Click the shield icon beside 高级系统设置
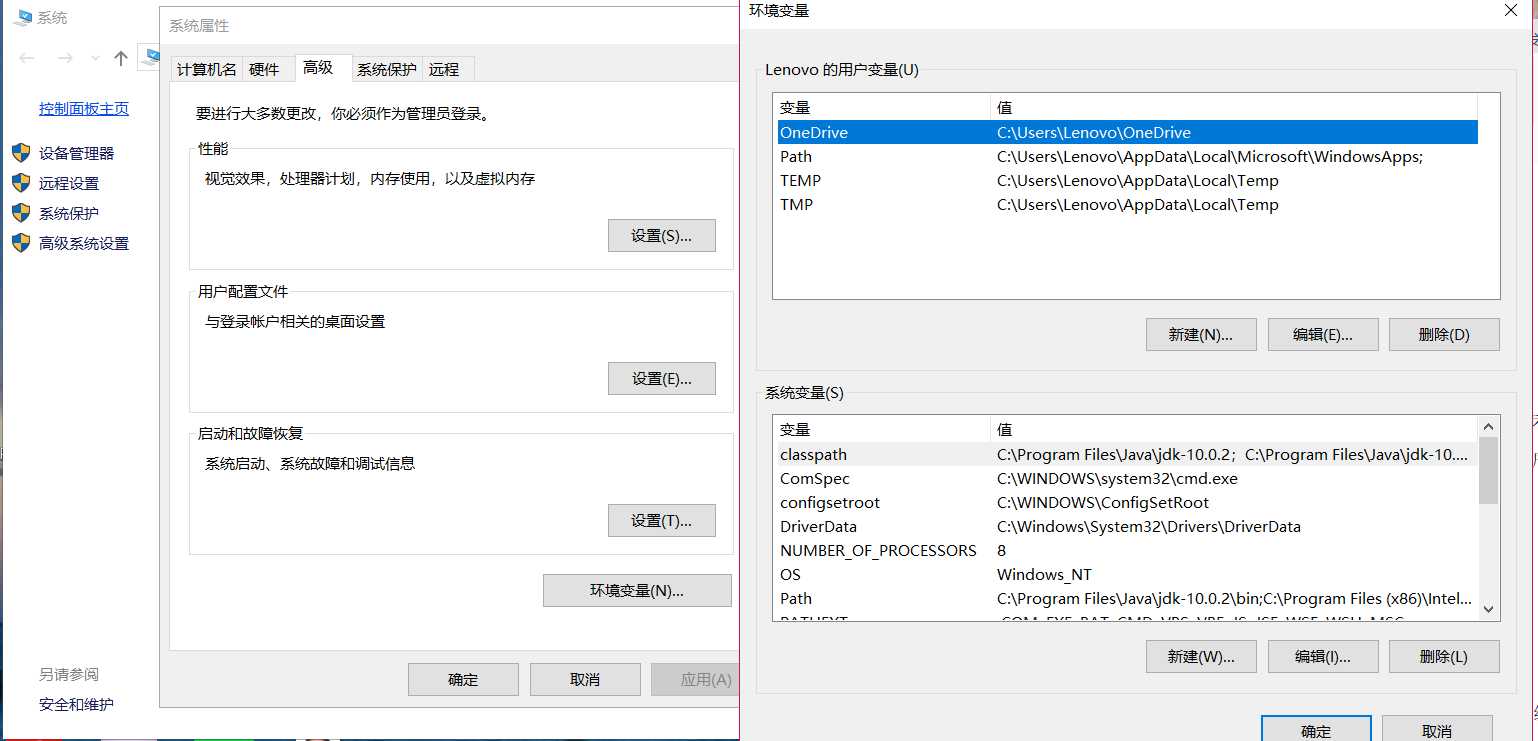Viewport: 1538px width, 741px height. [21, 243]
